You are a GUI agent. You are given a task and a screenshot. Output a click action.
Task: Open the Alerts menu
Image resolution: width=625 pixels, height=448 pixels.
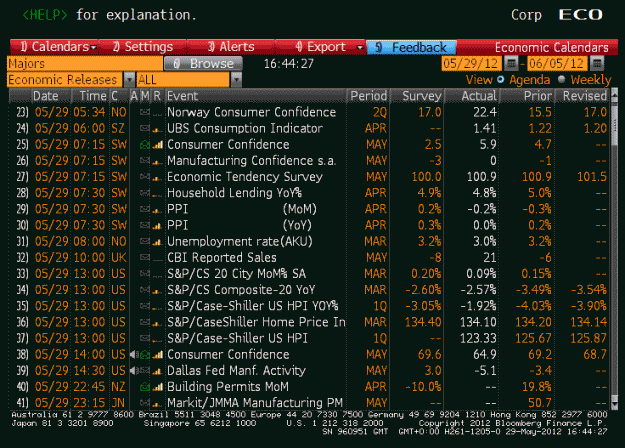pos(231,47)
